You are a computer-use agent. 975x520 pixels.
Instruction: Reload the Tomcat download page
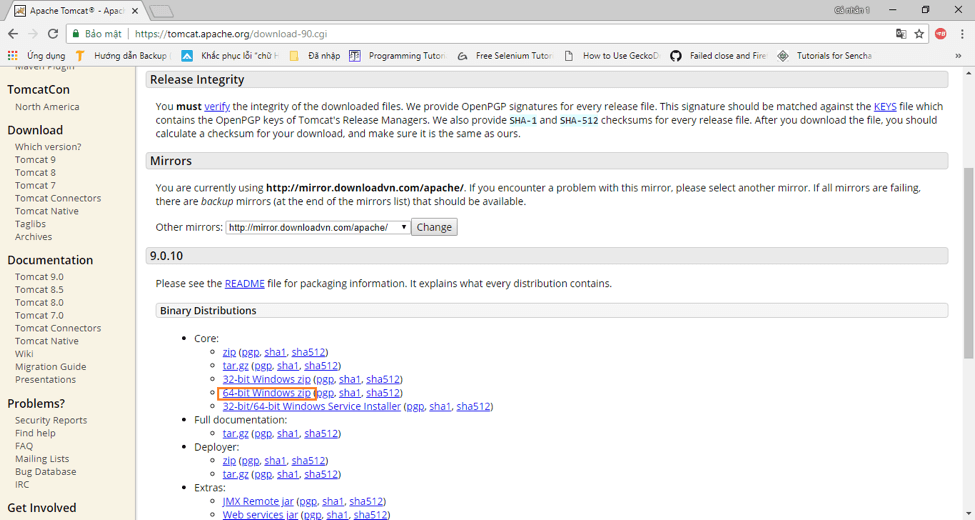[x=53, y=34]
